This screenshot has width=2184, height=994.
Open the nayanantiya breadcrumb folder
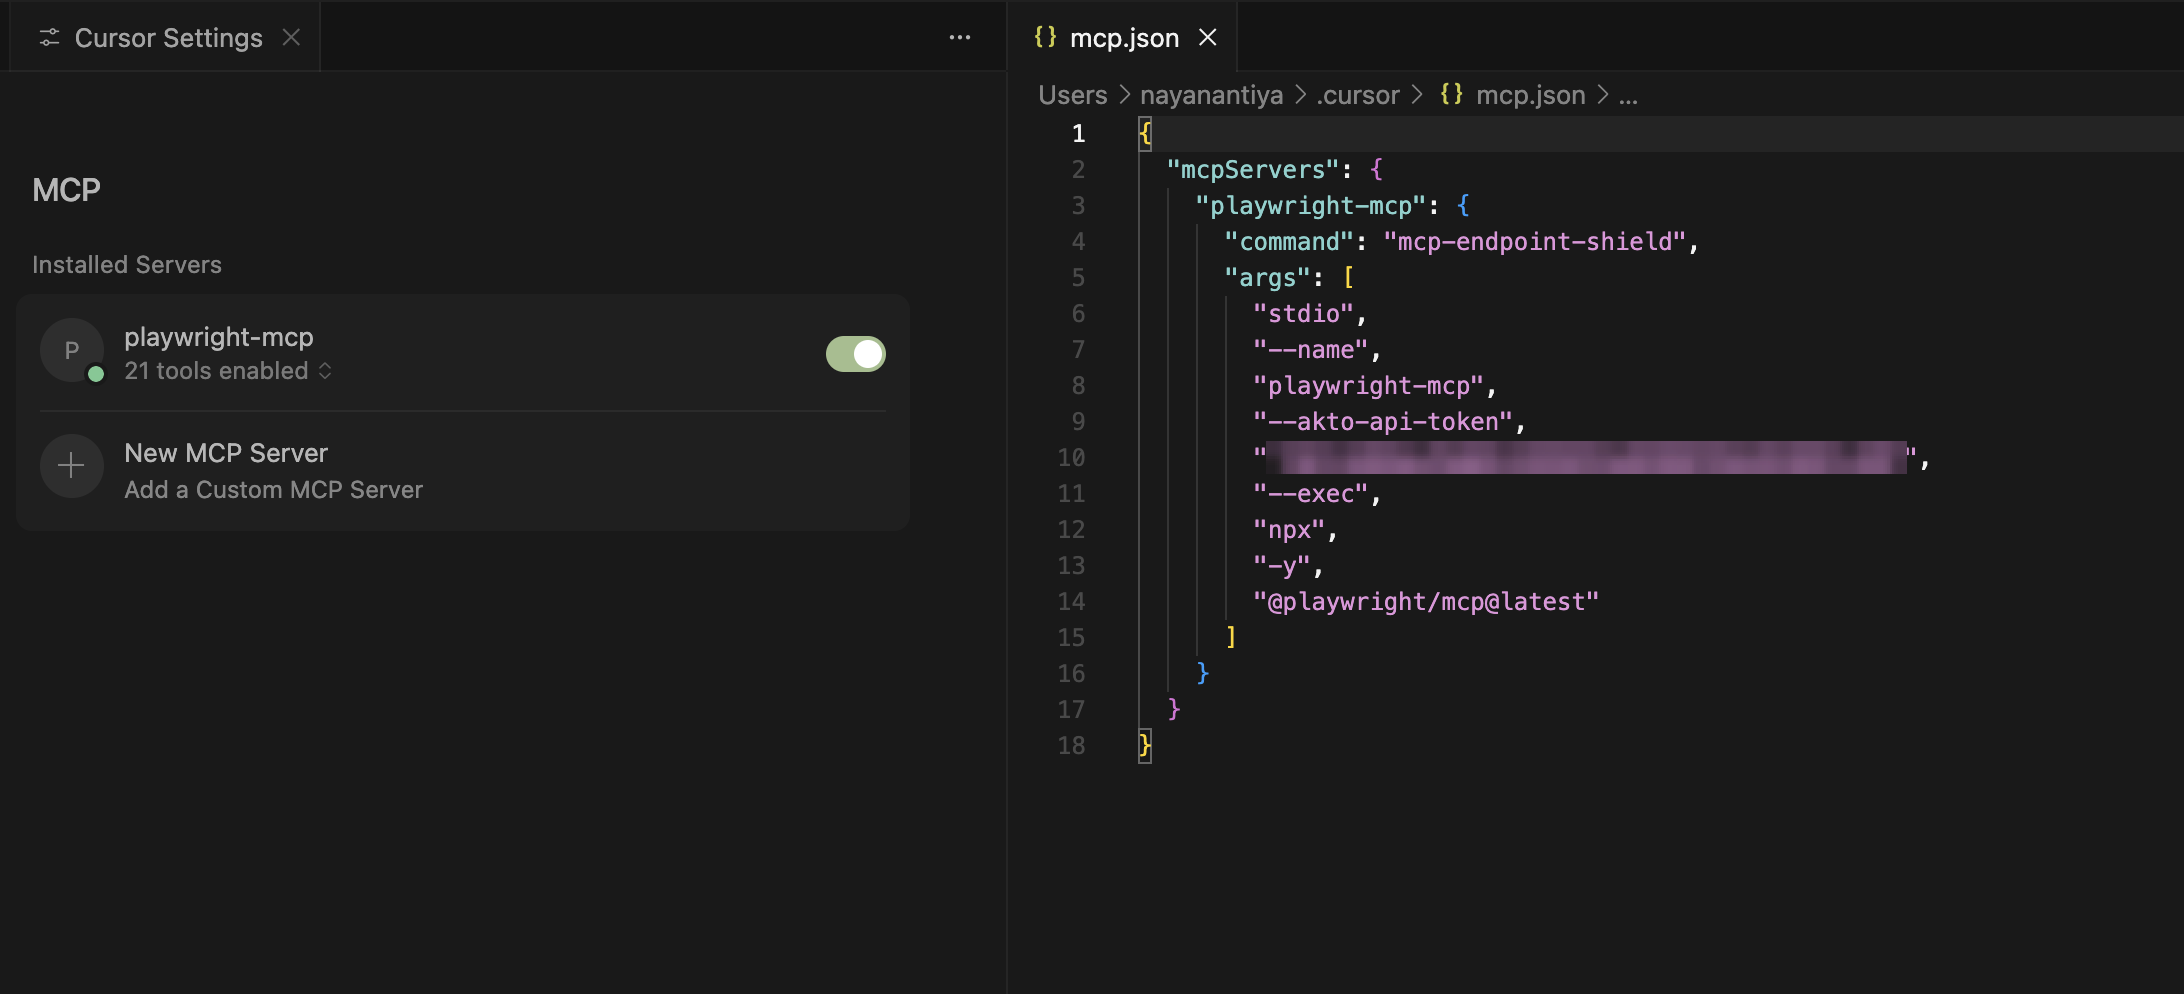click(1211, 95)
